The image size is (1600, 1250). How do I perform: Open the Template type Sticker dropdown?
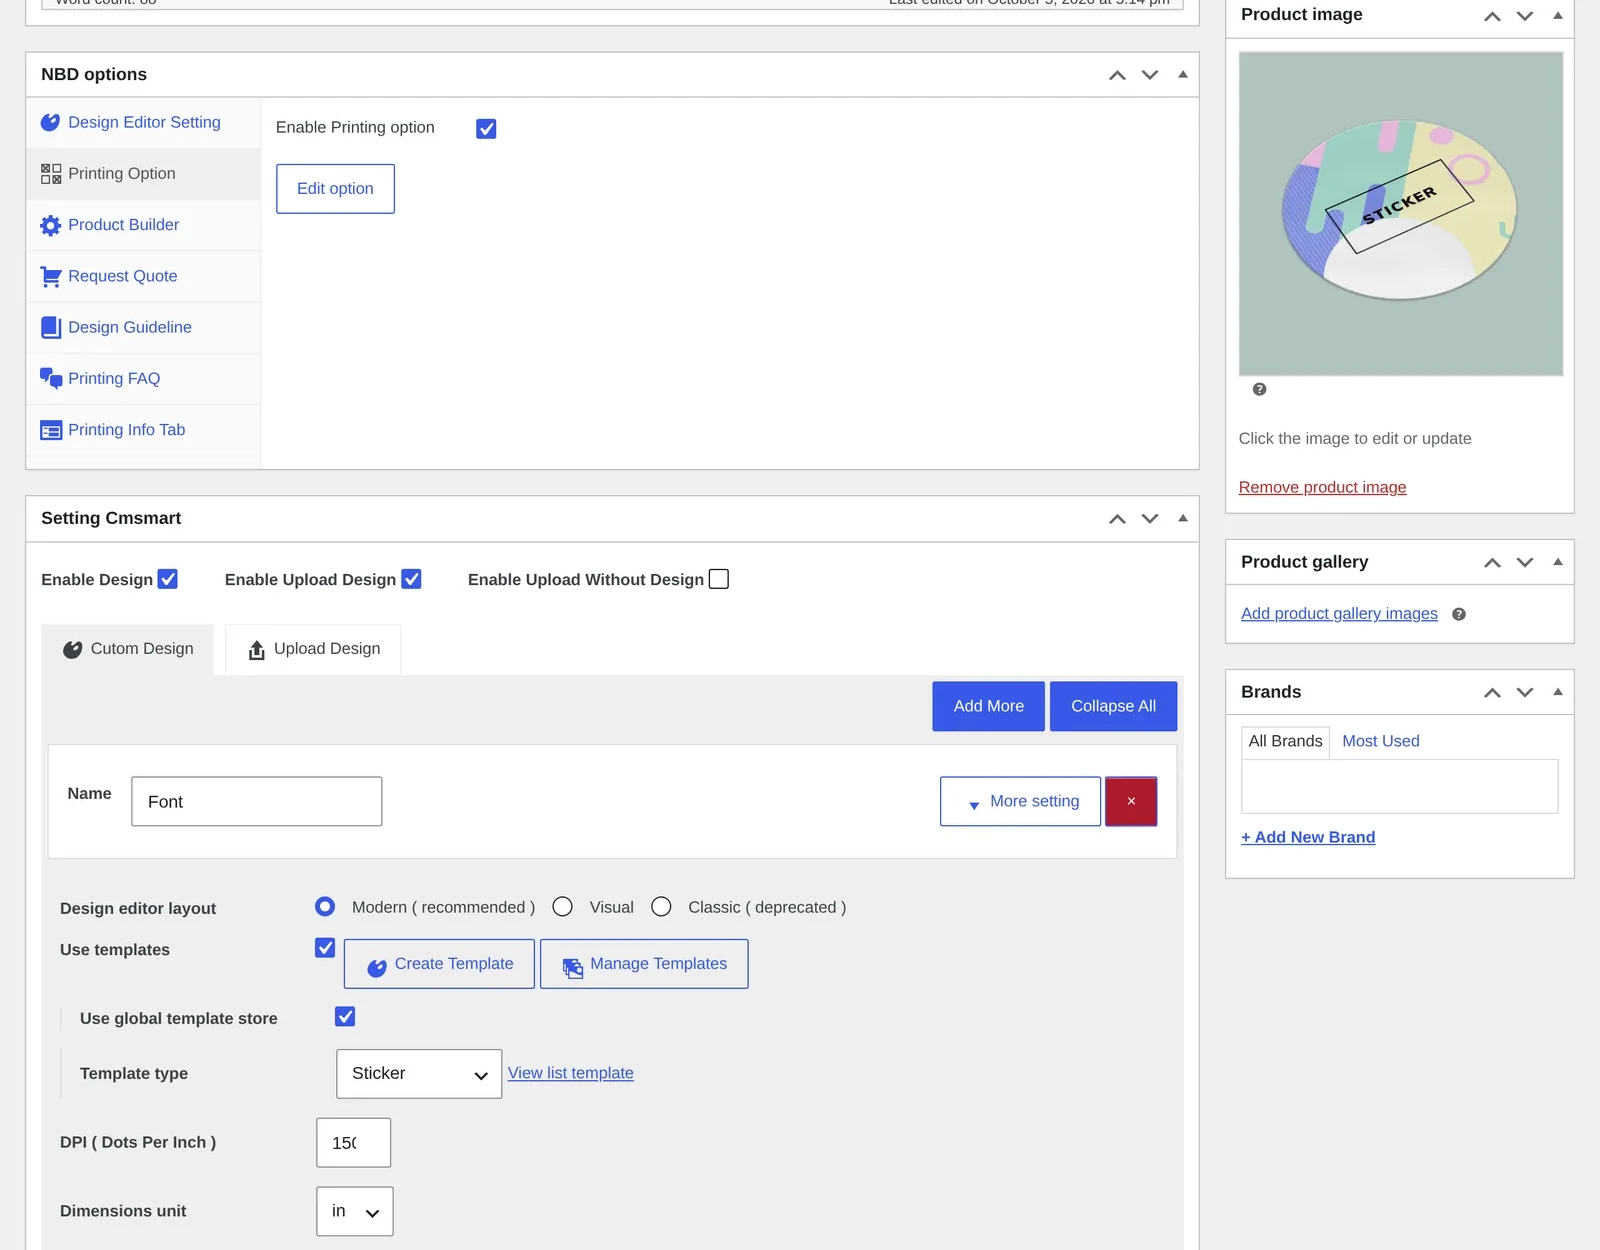coord(419,1074)
